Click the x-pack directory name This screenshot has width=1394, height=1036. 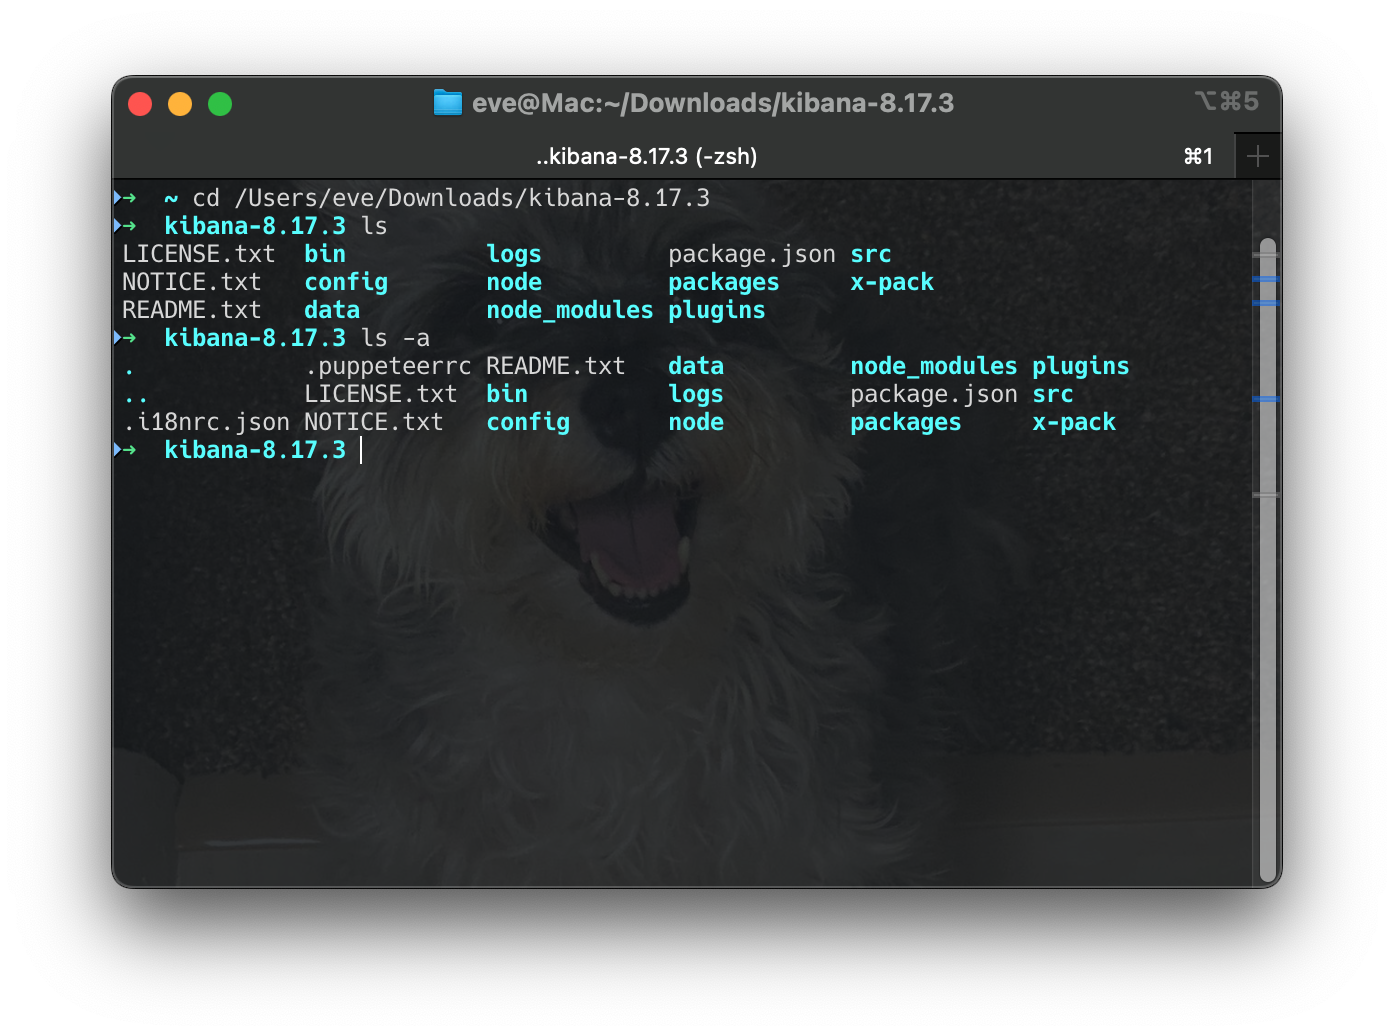coord(892,282)
